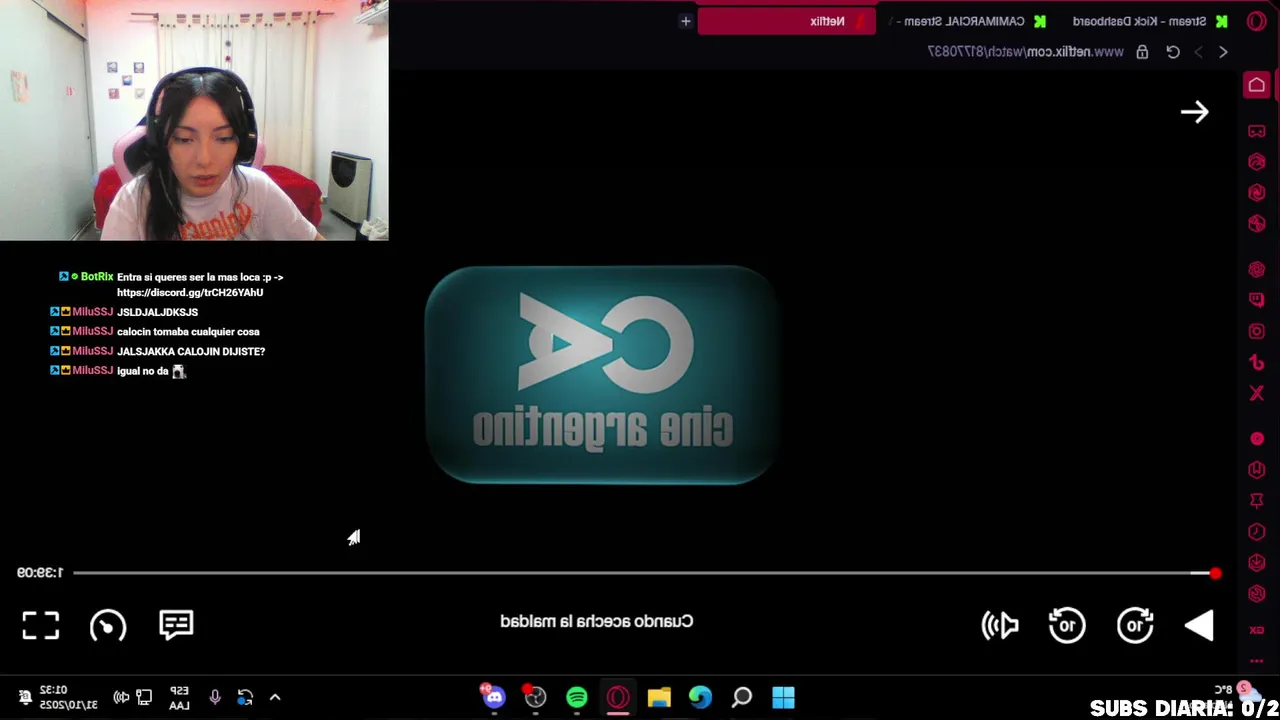The image size is (1280, 720).
Task: Click the Opera GX logo menu button
Action: tap(1257, 21)
